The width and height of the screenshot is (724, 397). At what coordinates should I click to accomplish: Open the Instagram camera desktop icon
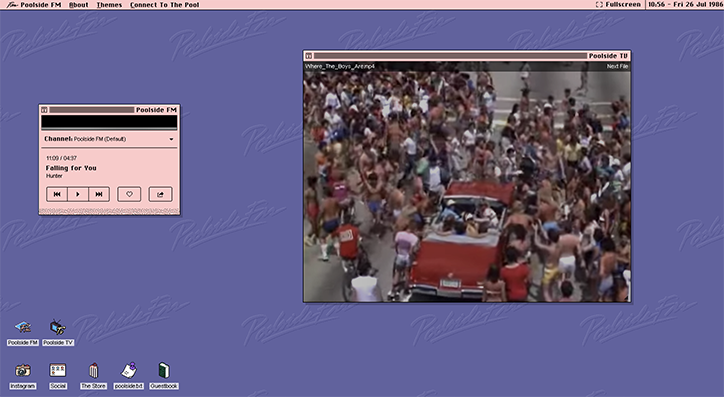click(x=23, y=376)
